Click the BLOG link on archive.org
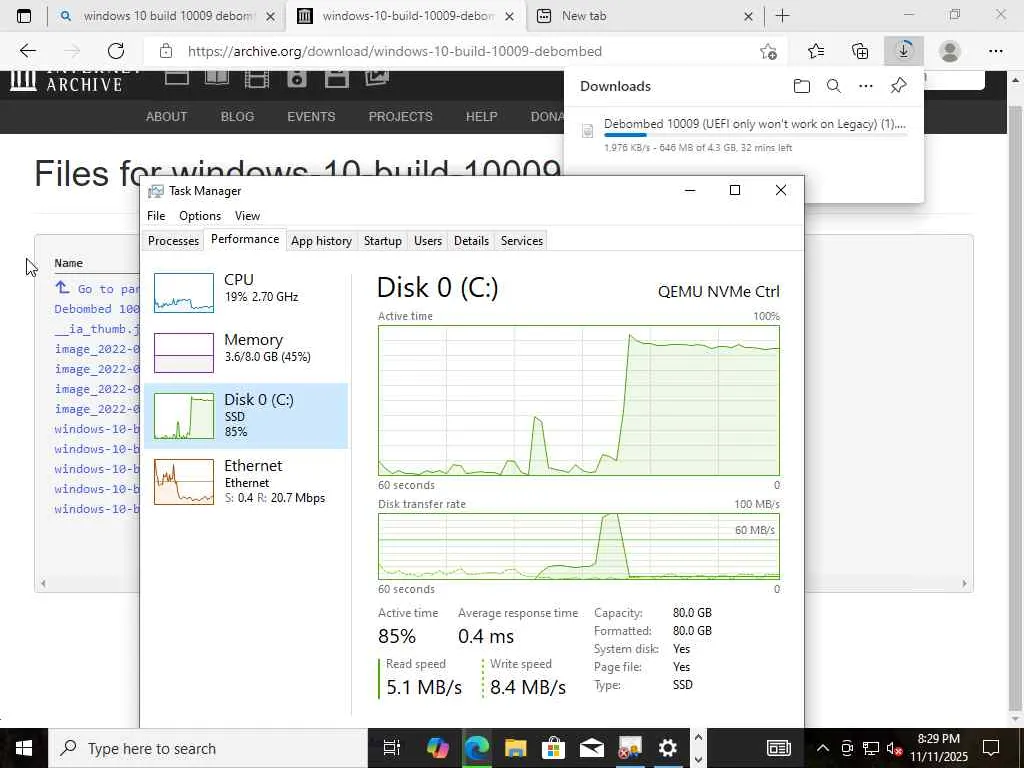1024x768 pixels. [x=237, y=117]
